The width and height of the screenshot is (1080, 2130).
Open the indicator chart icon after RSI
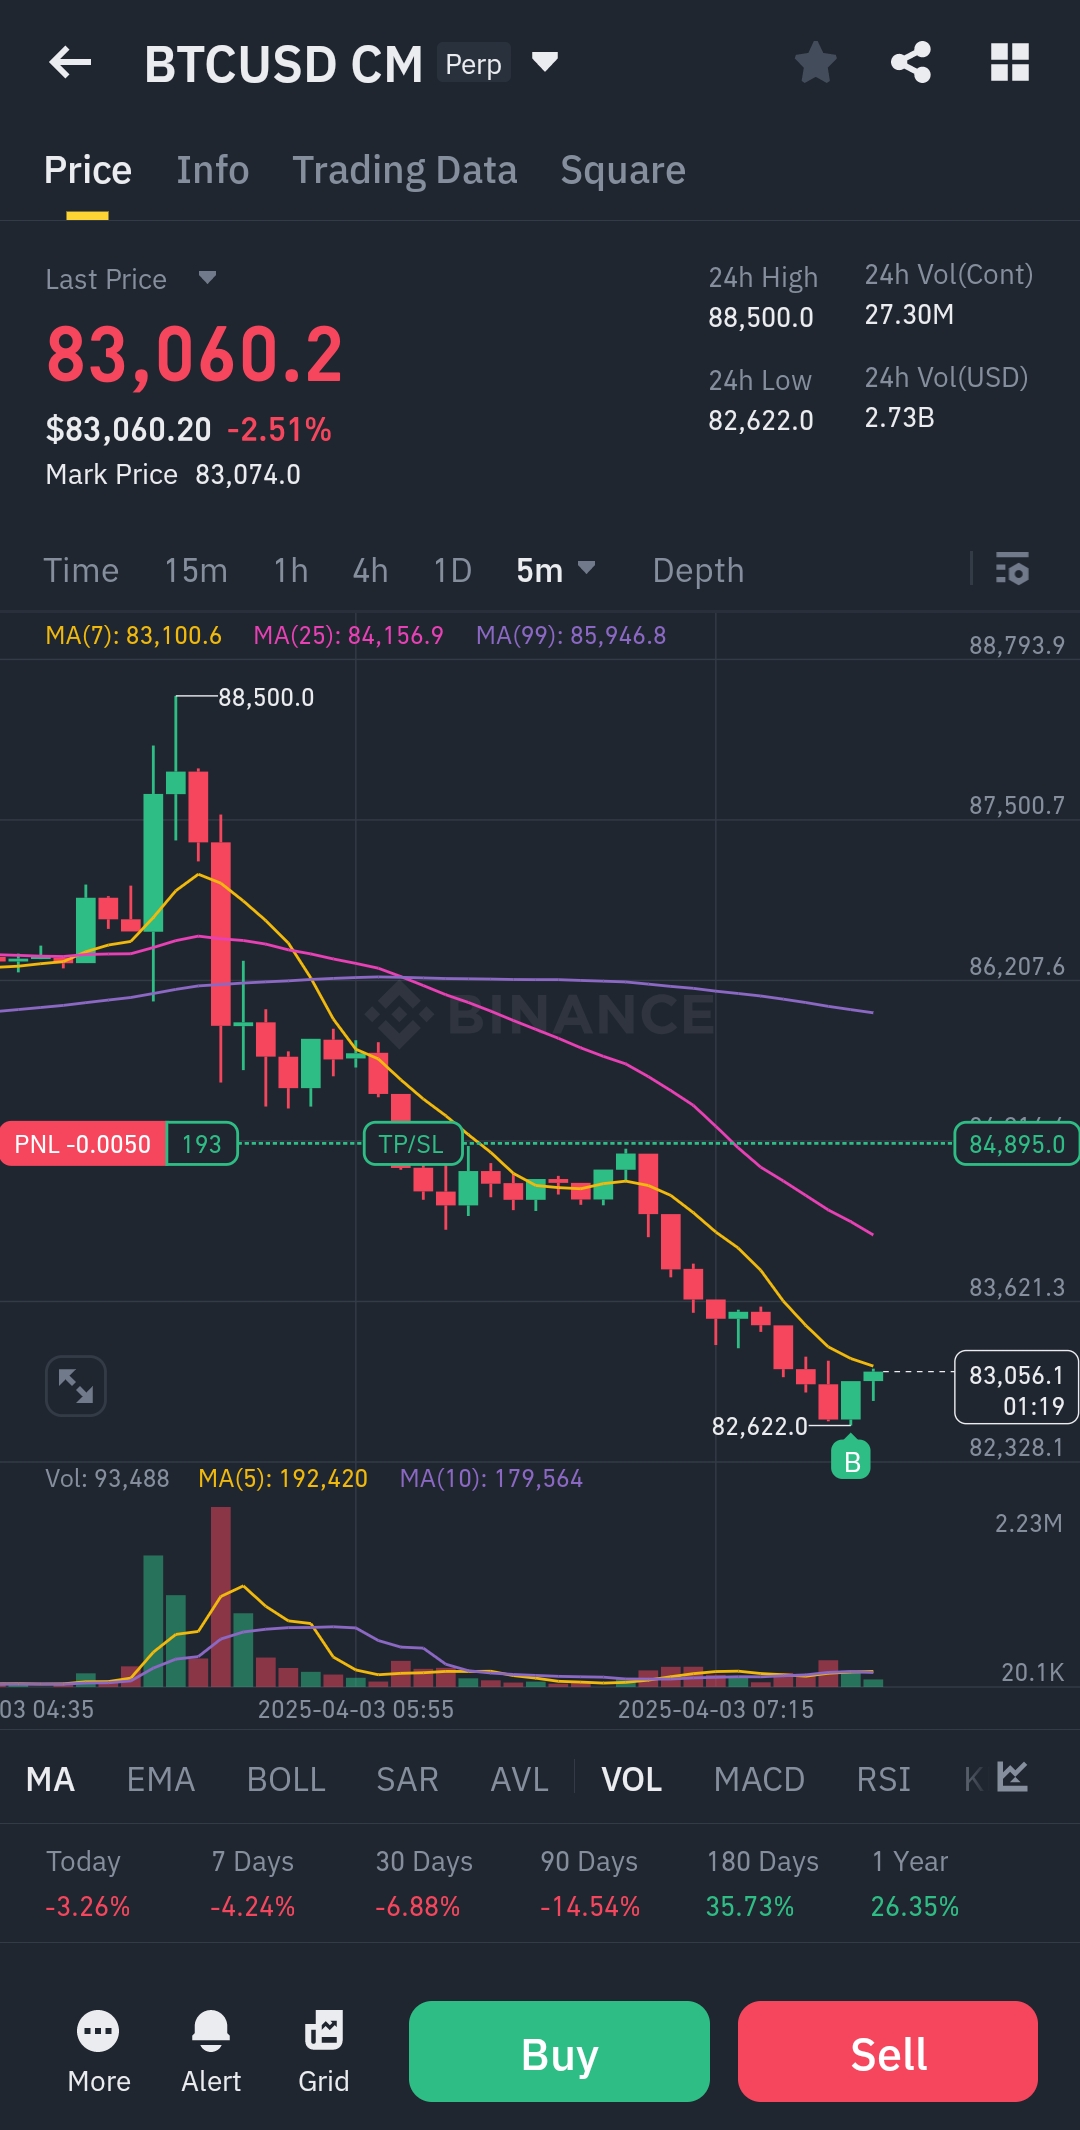[x=1012, y=1778]
